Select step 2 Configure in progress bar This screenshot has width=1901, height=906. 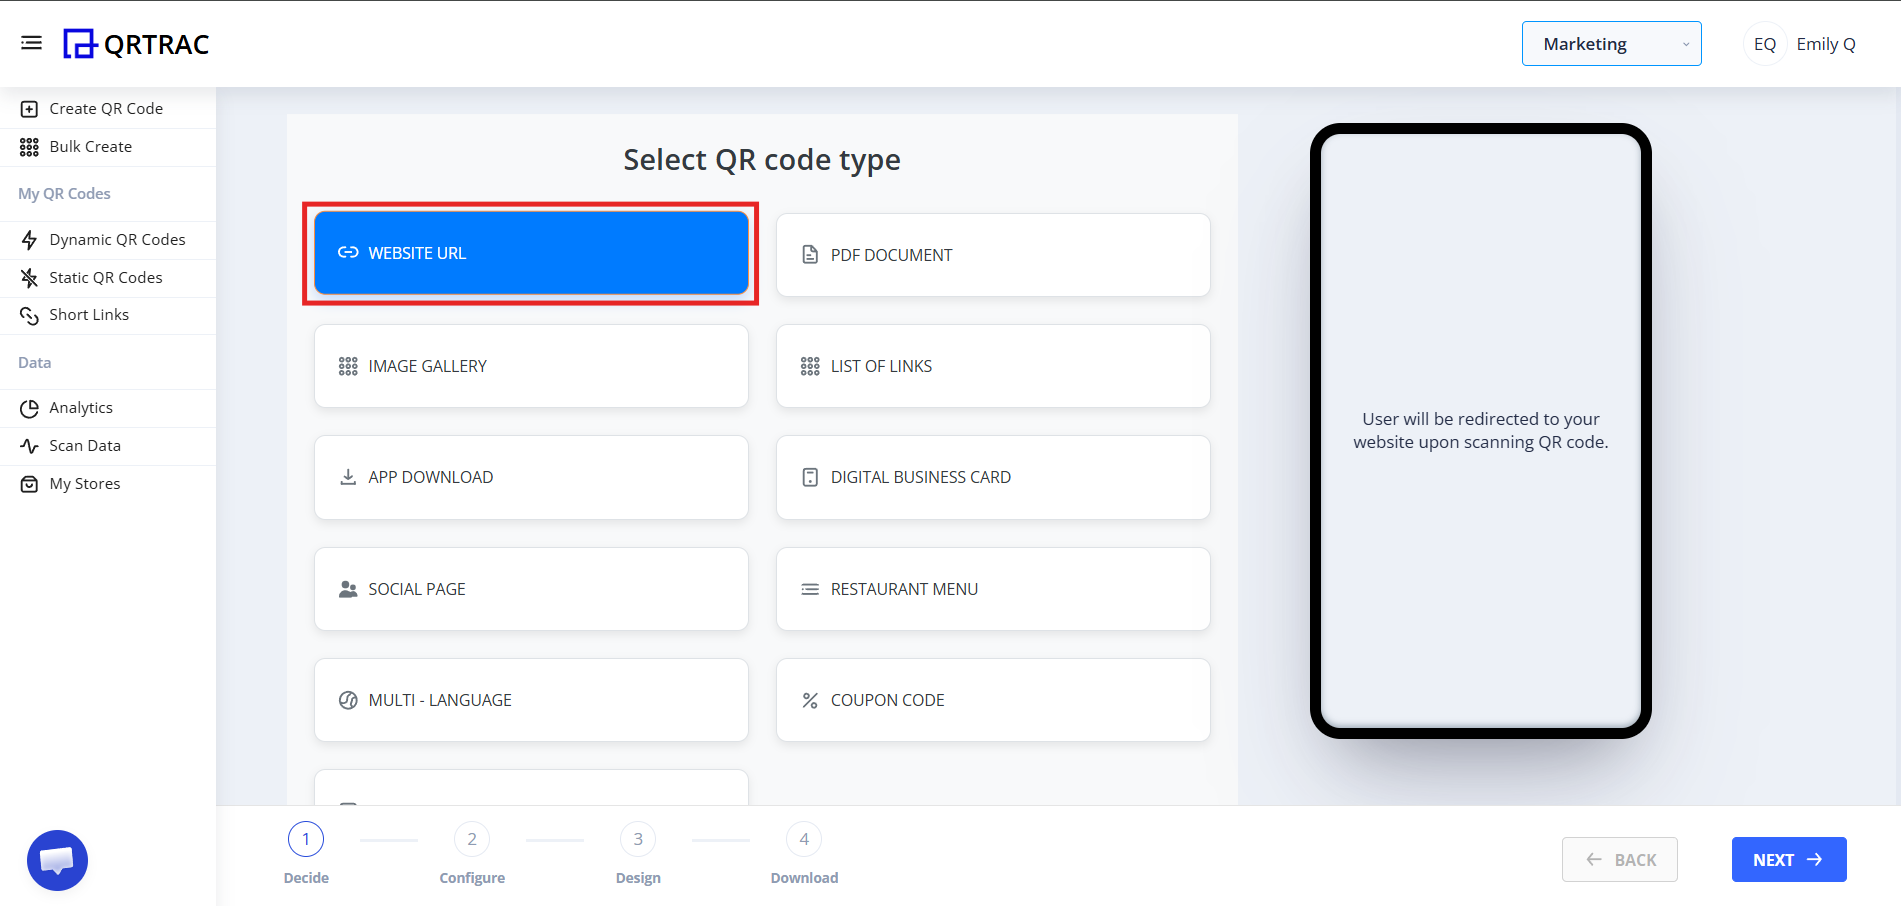pos(471,838)
